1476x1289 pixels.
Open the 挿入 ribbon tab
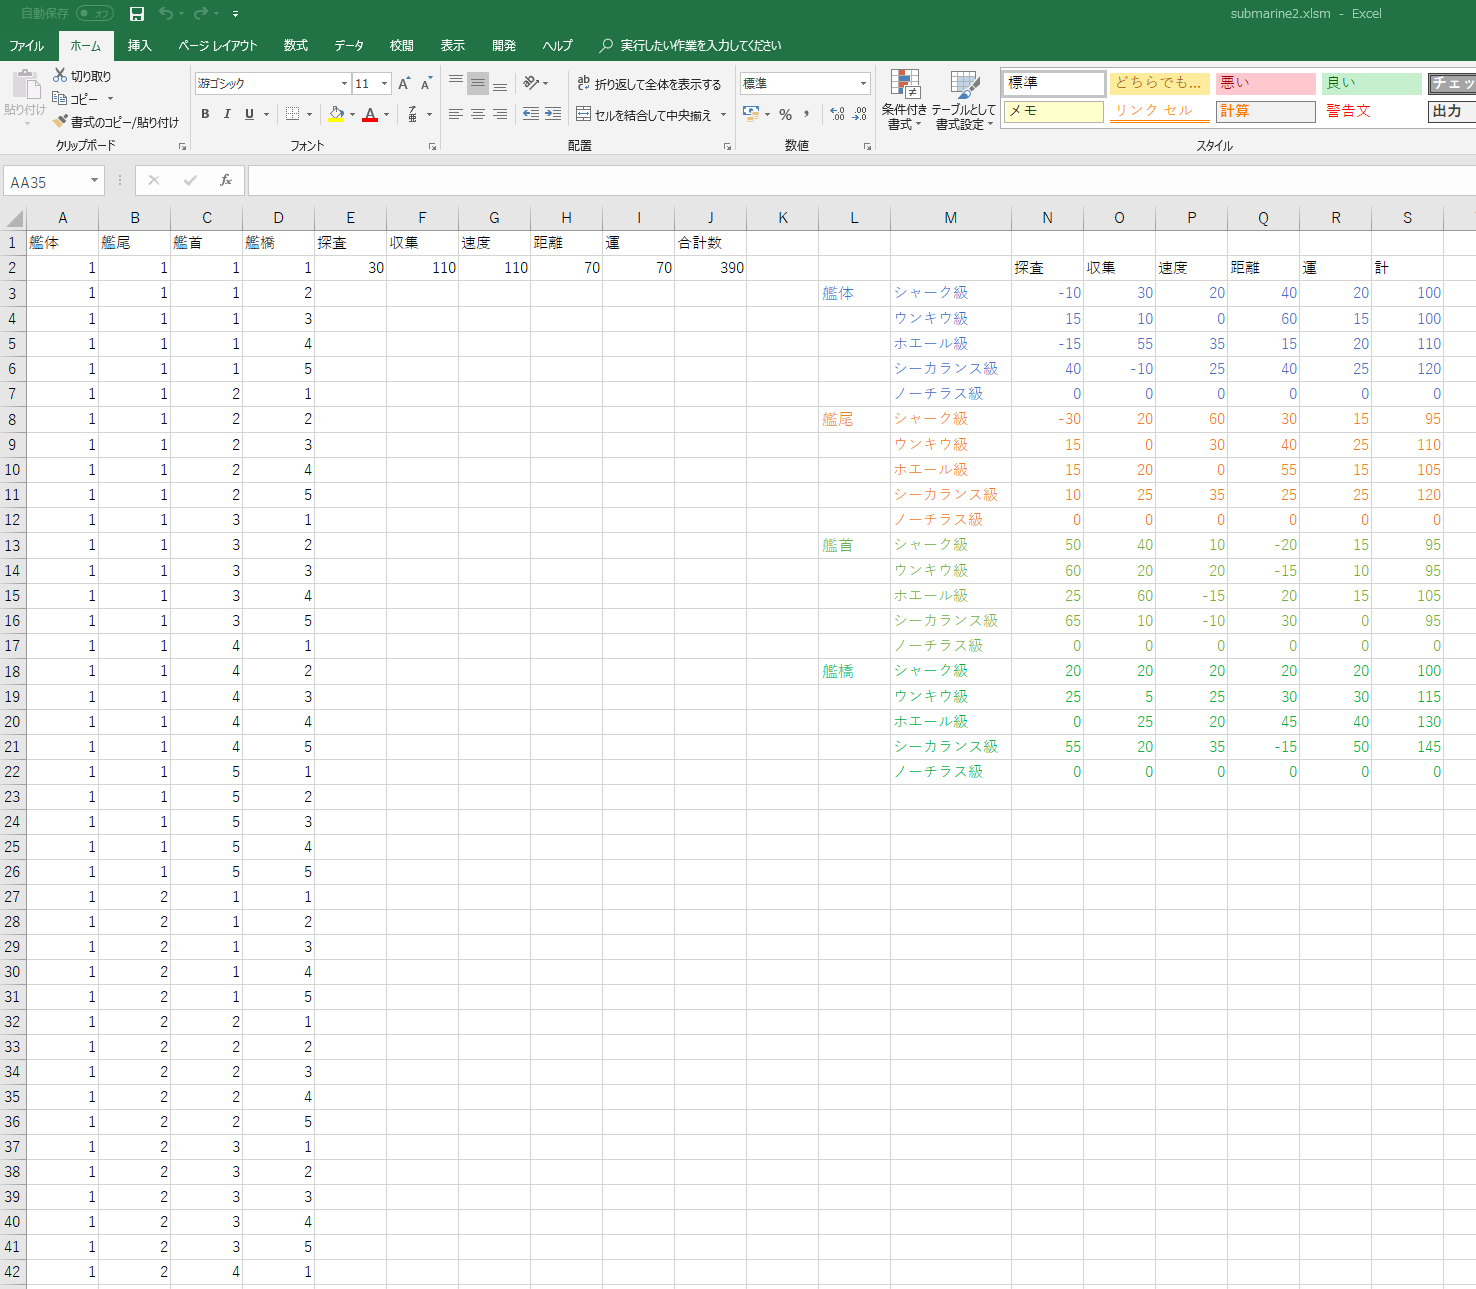tap(139, 45)
